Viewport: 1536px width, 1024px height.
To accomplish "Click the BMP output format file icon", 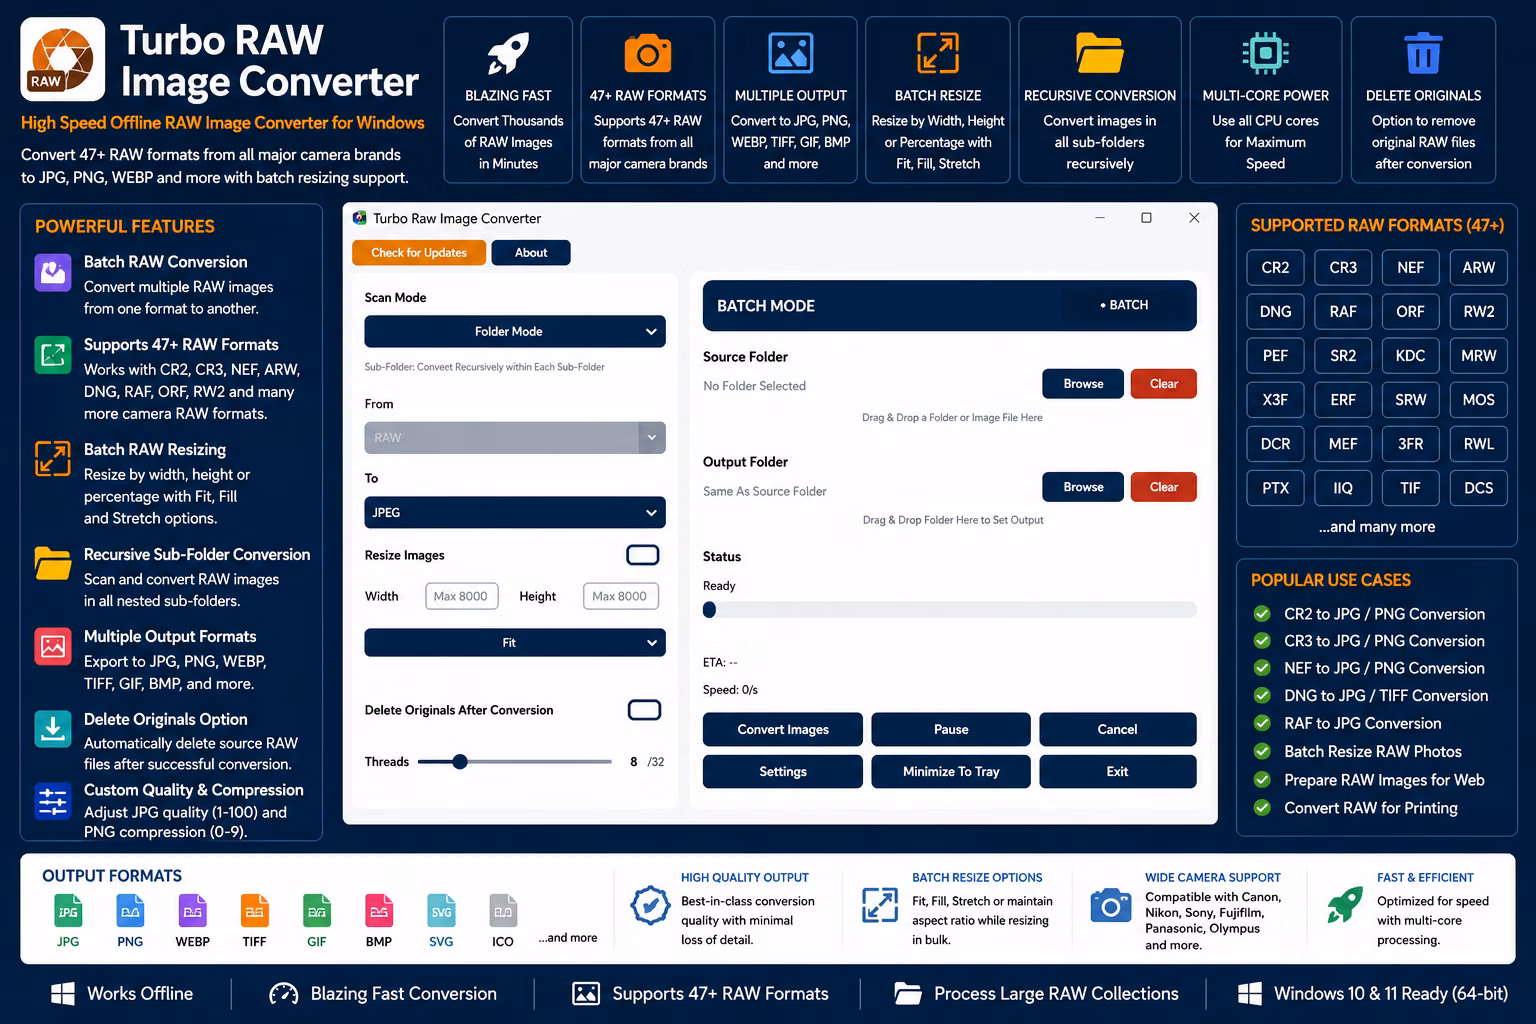I will 379,911.
